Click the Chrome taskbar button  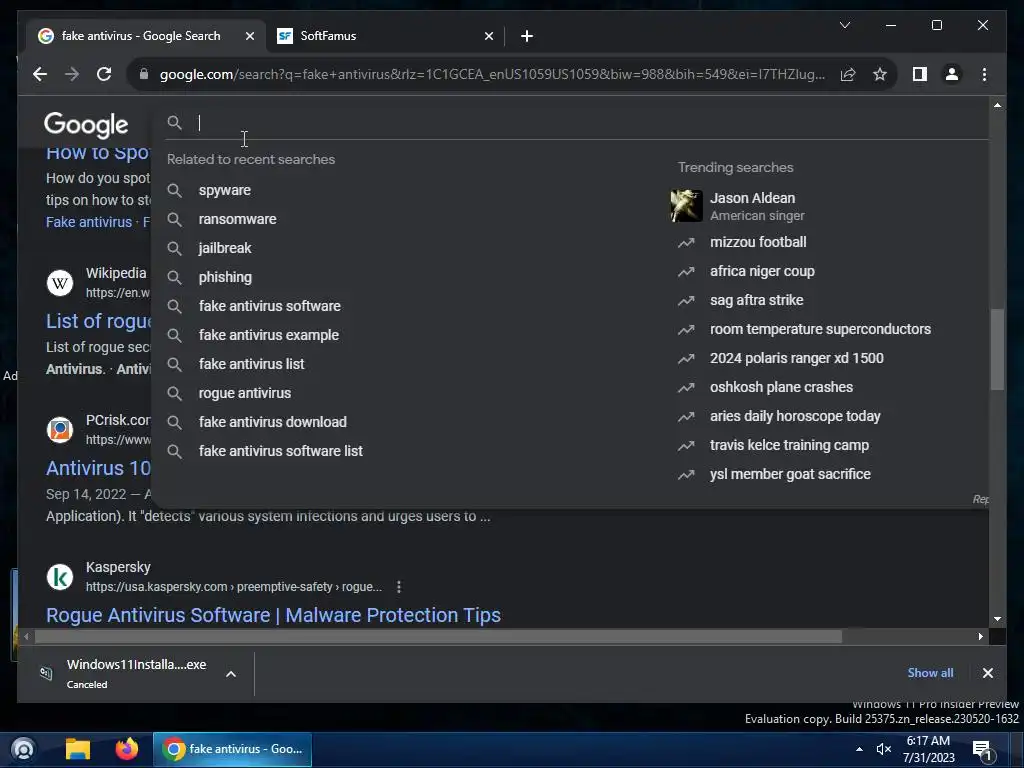[232, 749]
